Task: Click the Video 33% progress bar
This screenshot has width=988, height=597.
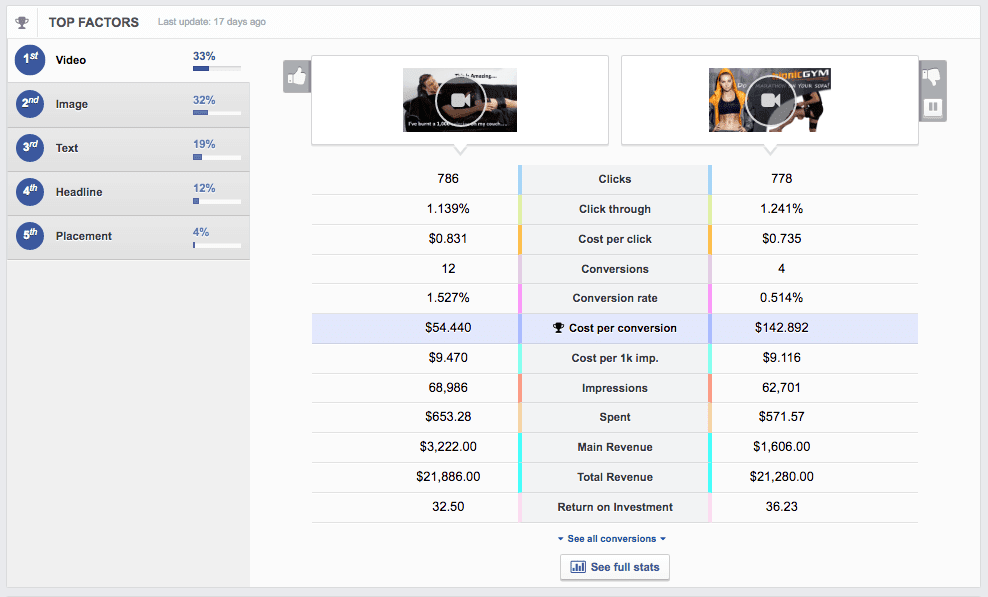Action: pyautogui.click(x=217, y=68)
